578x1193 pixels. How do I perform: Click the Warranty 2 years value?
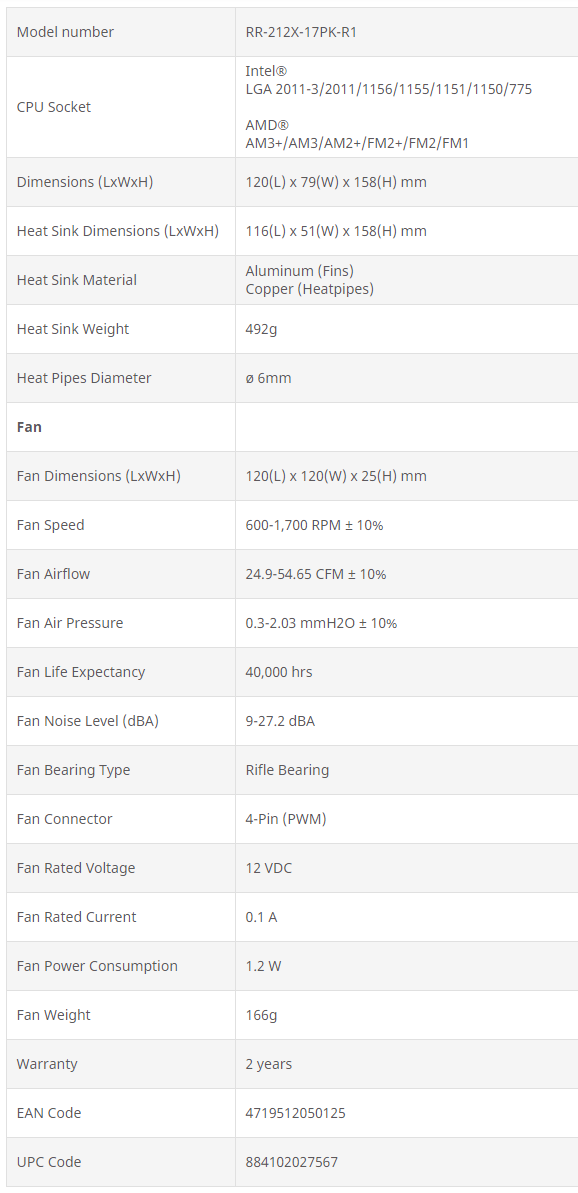coord(268,1064)
